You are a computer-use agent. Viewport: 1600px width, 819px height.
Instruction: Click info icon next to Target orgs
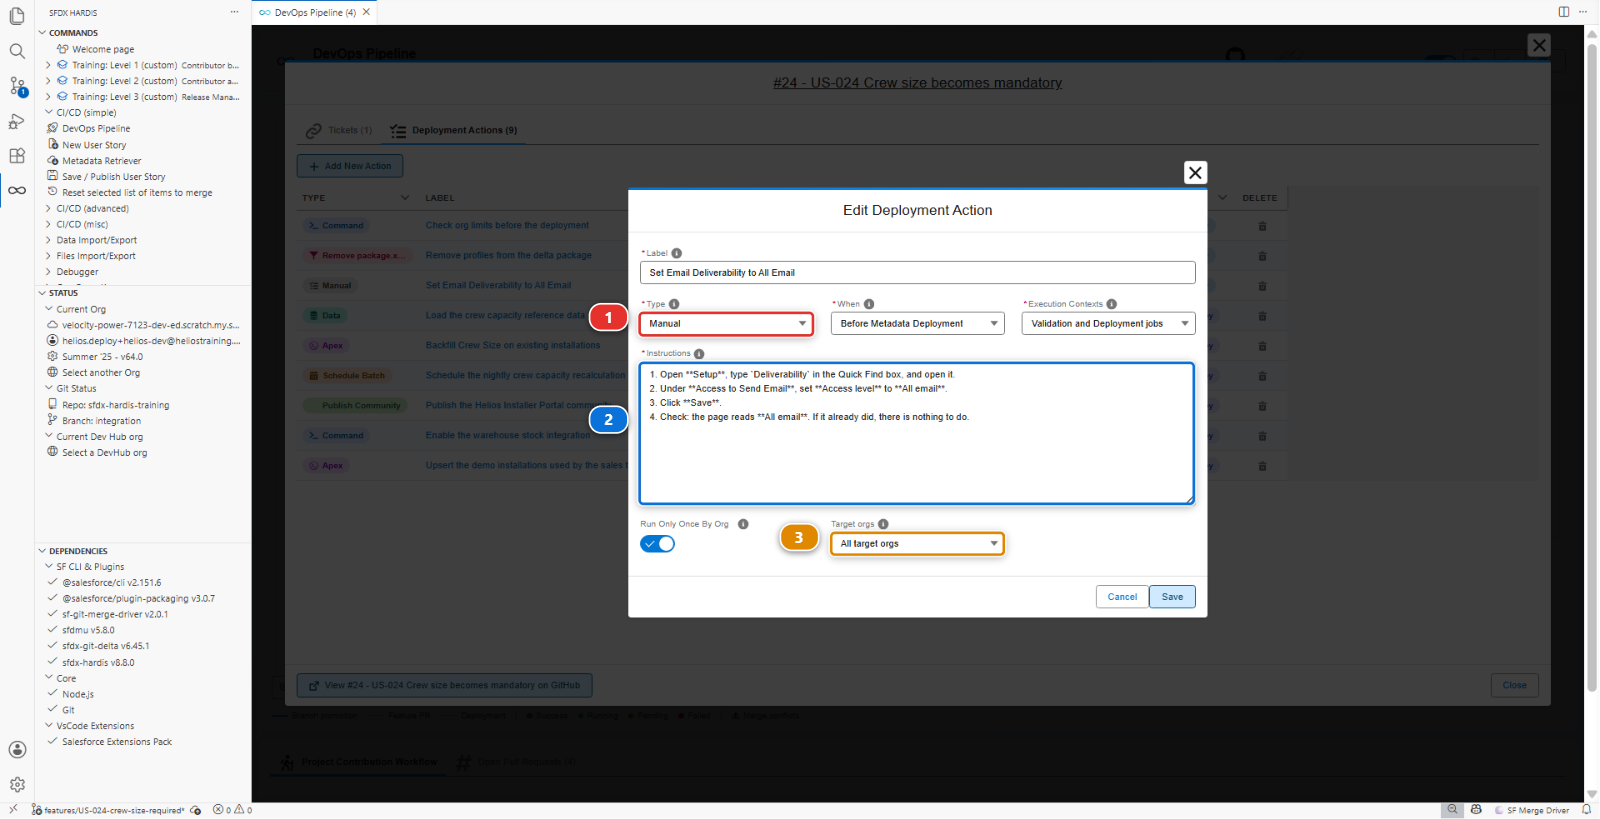[883, 524]
